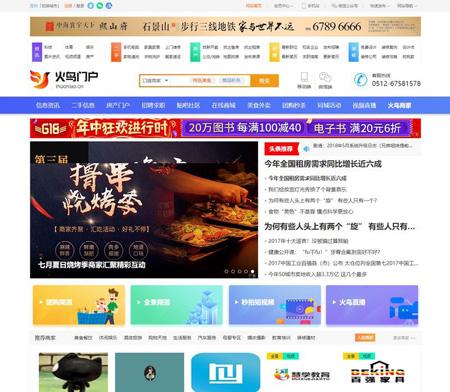Click the orange hot keyword tag in search box
450x392 pixels.
pyautogui.click(x=202, y=81)
